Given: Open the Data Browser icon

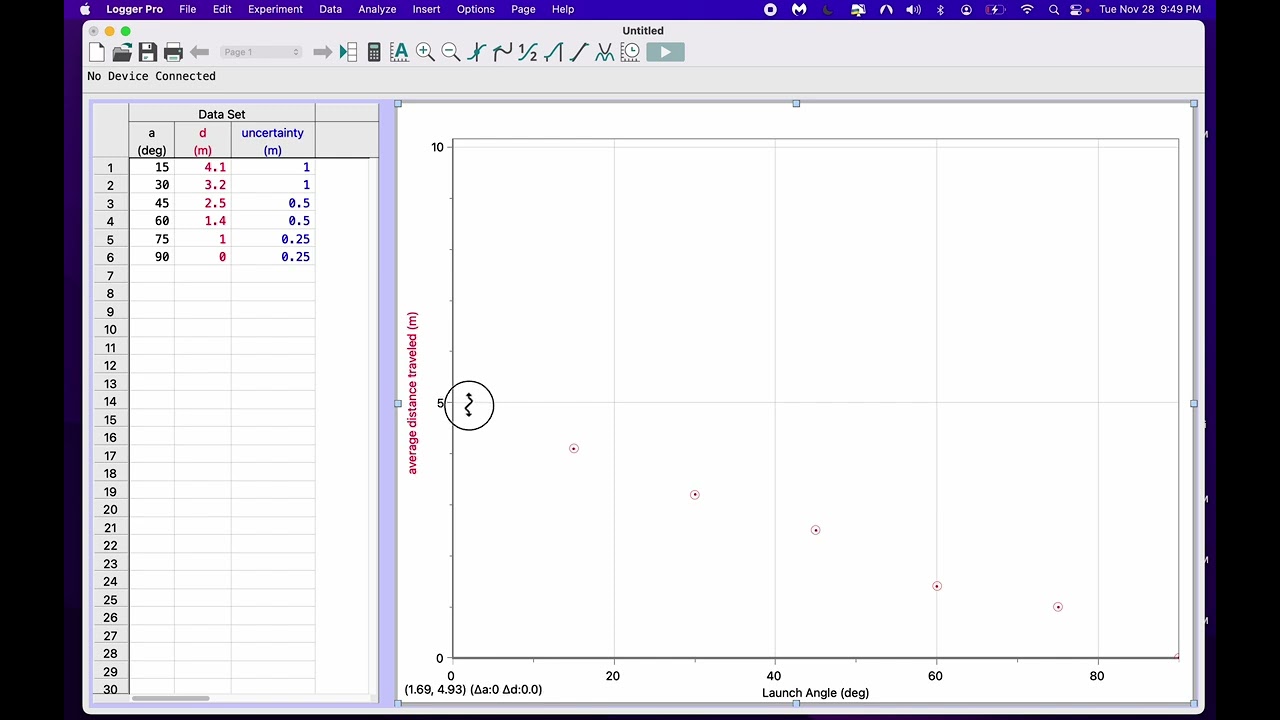Looking at the screenshot, I should 348,52.
